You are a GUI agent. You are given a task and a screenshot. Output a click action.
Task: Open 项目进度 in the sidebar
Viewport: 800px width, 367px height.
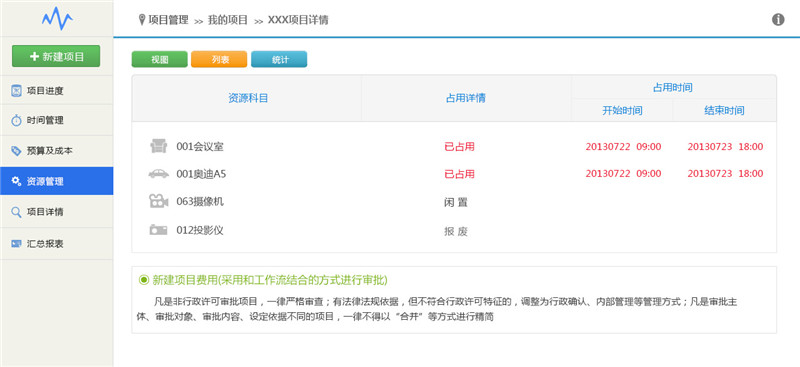57,91
